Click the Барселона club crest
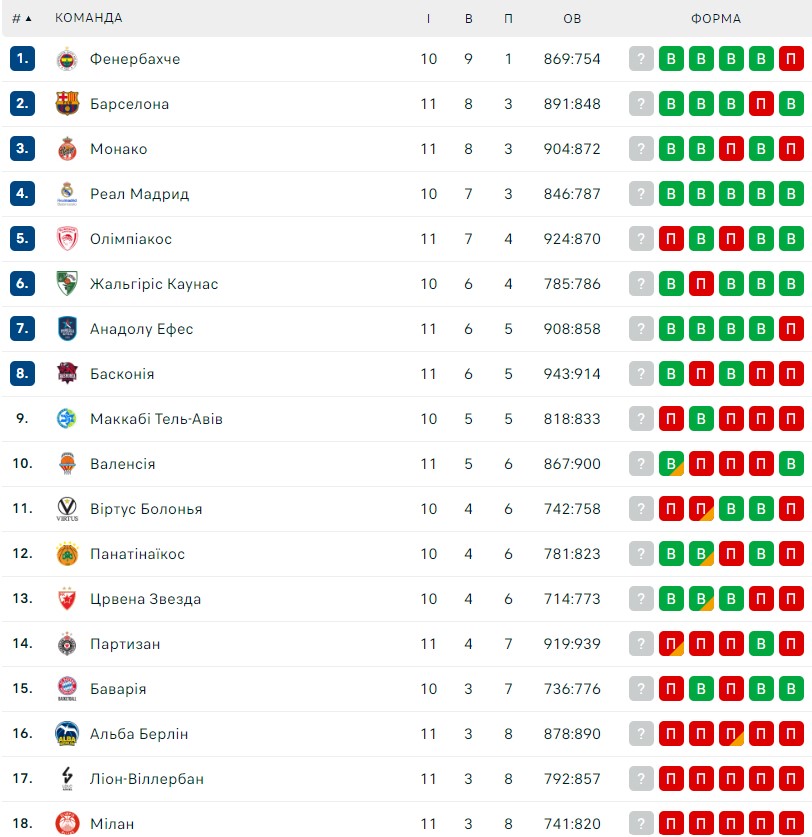 click(67, 104)
